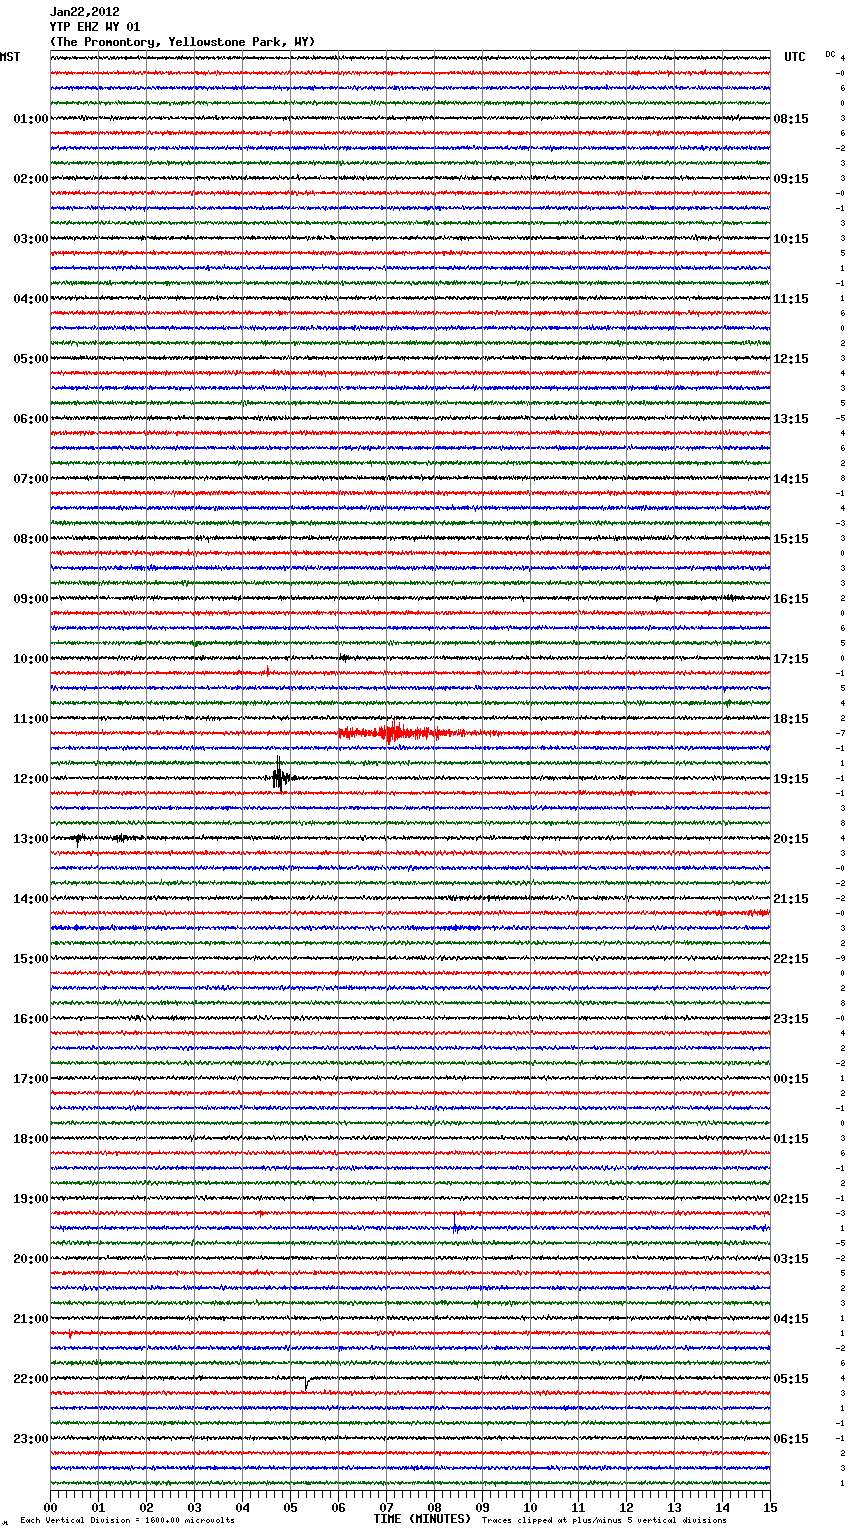Screen dimensions: 850x1534
Task: Click the black offset glitch on the 22:00 trace
Action: (x=306, y=1382)
